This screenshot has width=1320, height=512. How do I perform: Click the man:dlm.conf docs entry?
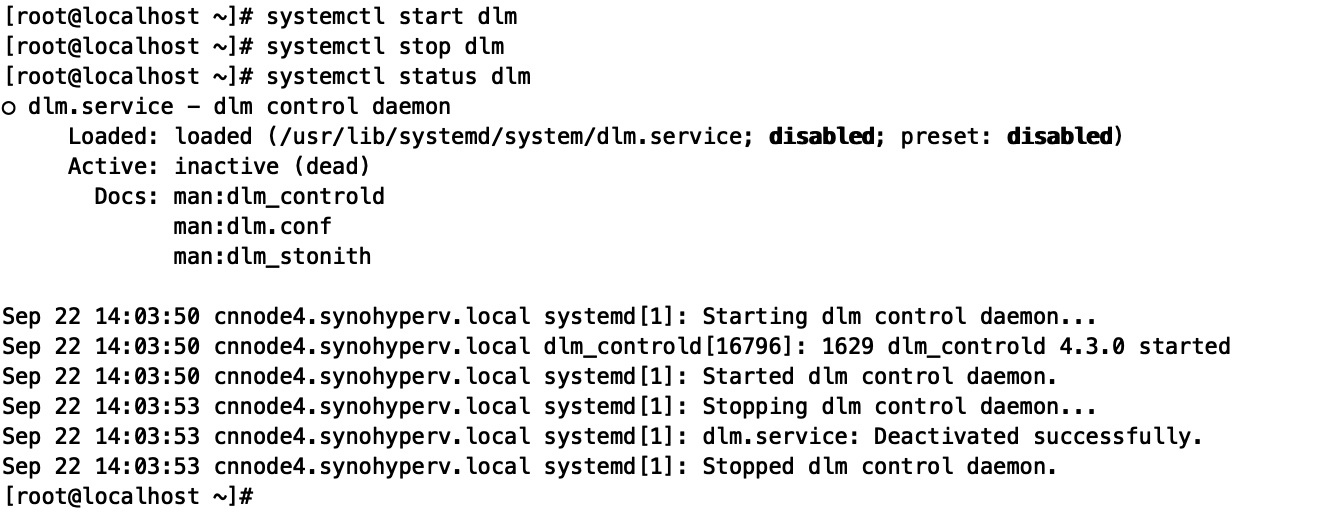click(251, 226)
